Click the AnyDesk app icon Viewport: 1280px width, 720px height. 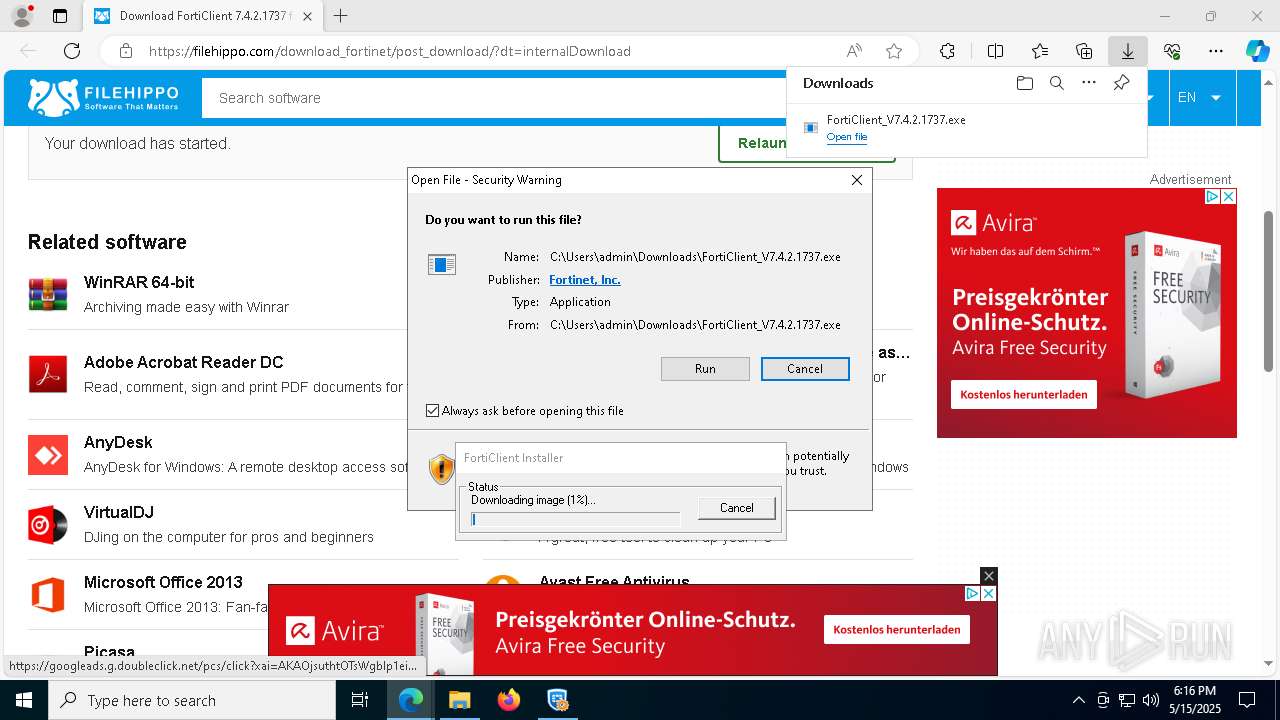click(x=48, y=455)
